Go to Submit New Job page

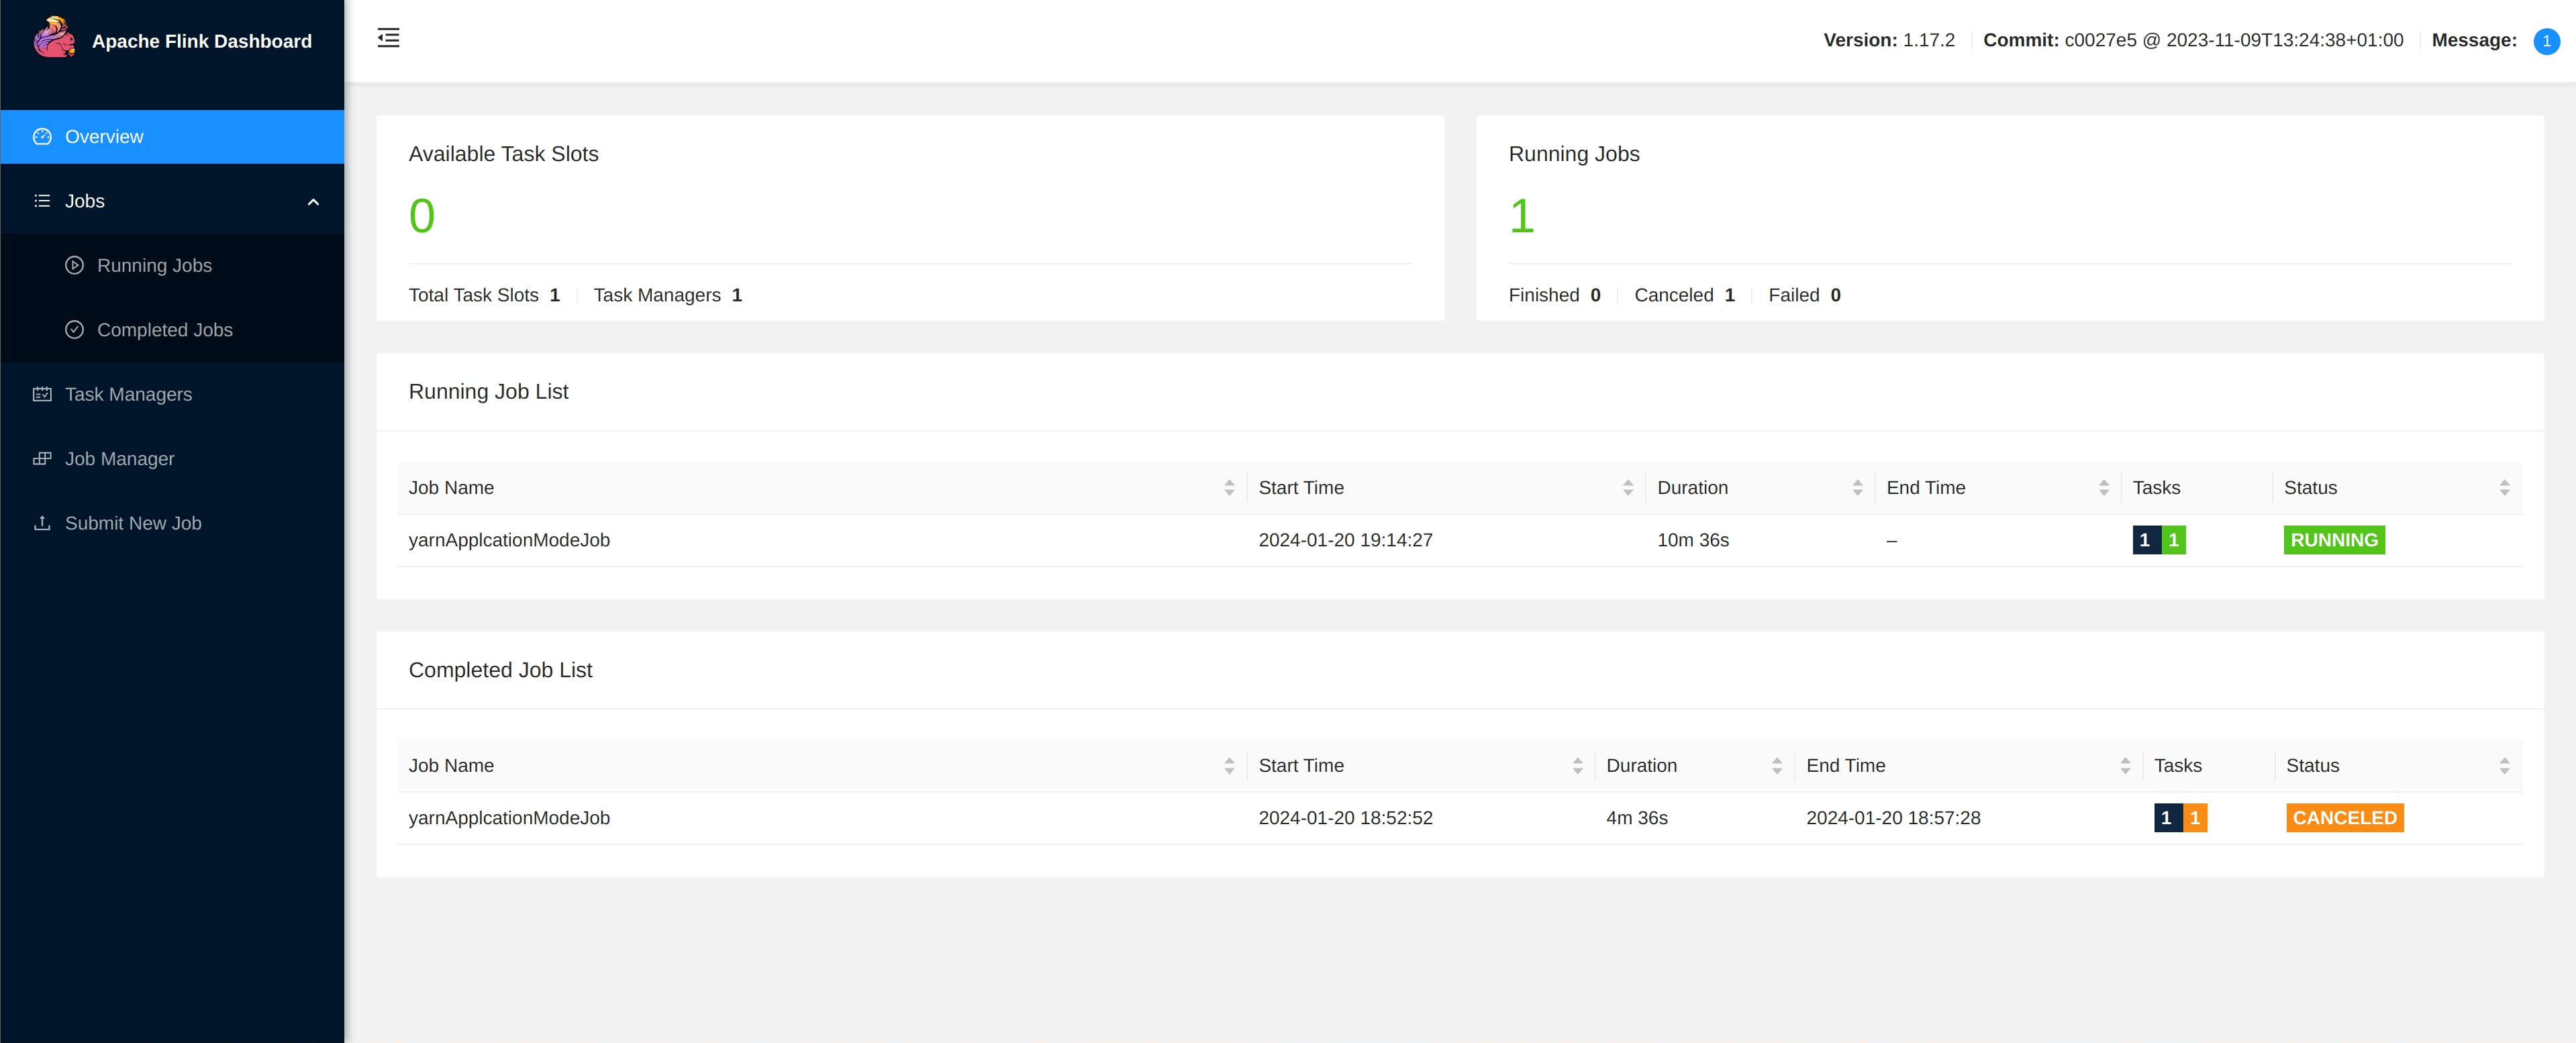tap(133, 523)
